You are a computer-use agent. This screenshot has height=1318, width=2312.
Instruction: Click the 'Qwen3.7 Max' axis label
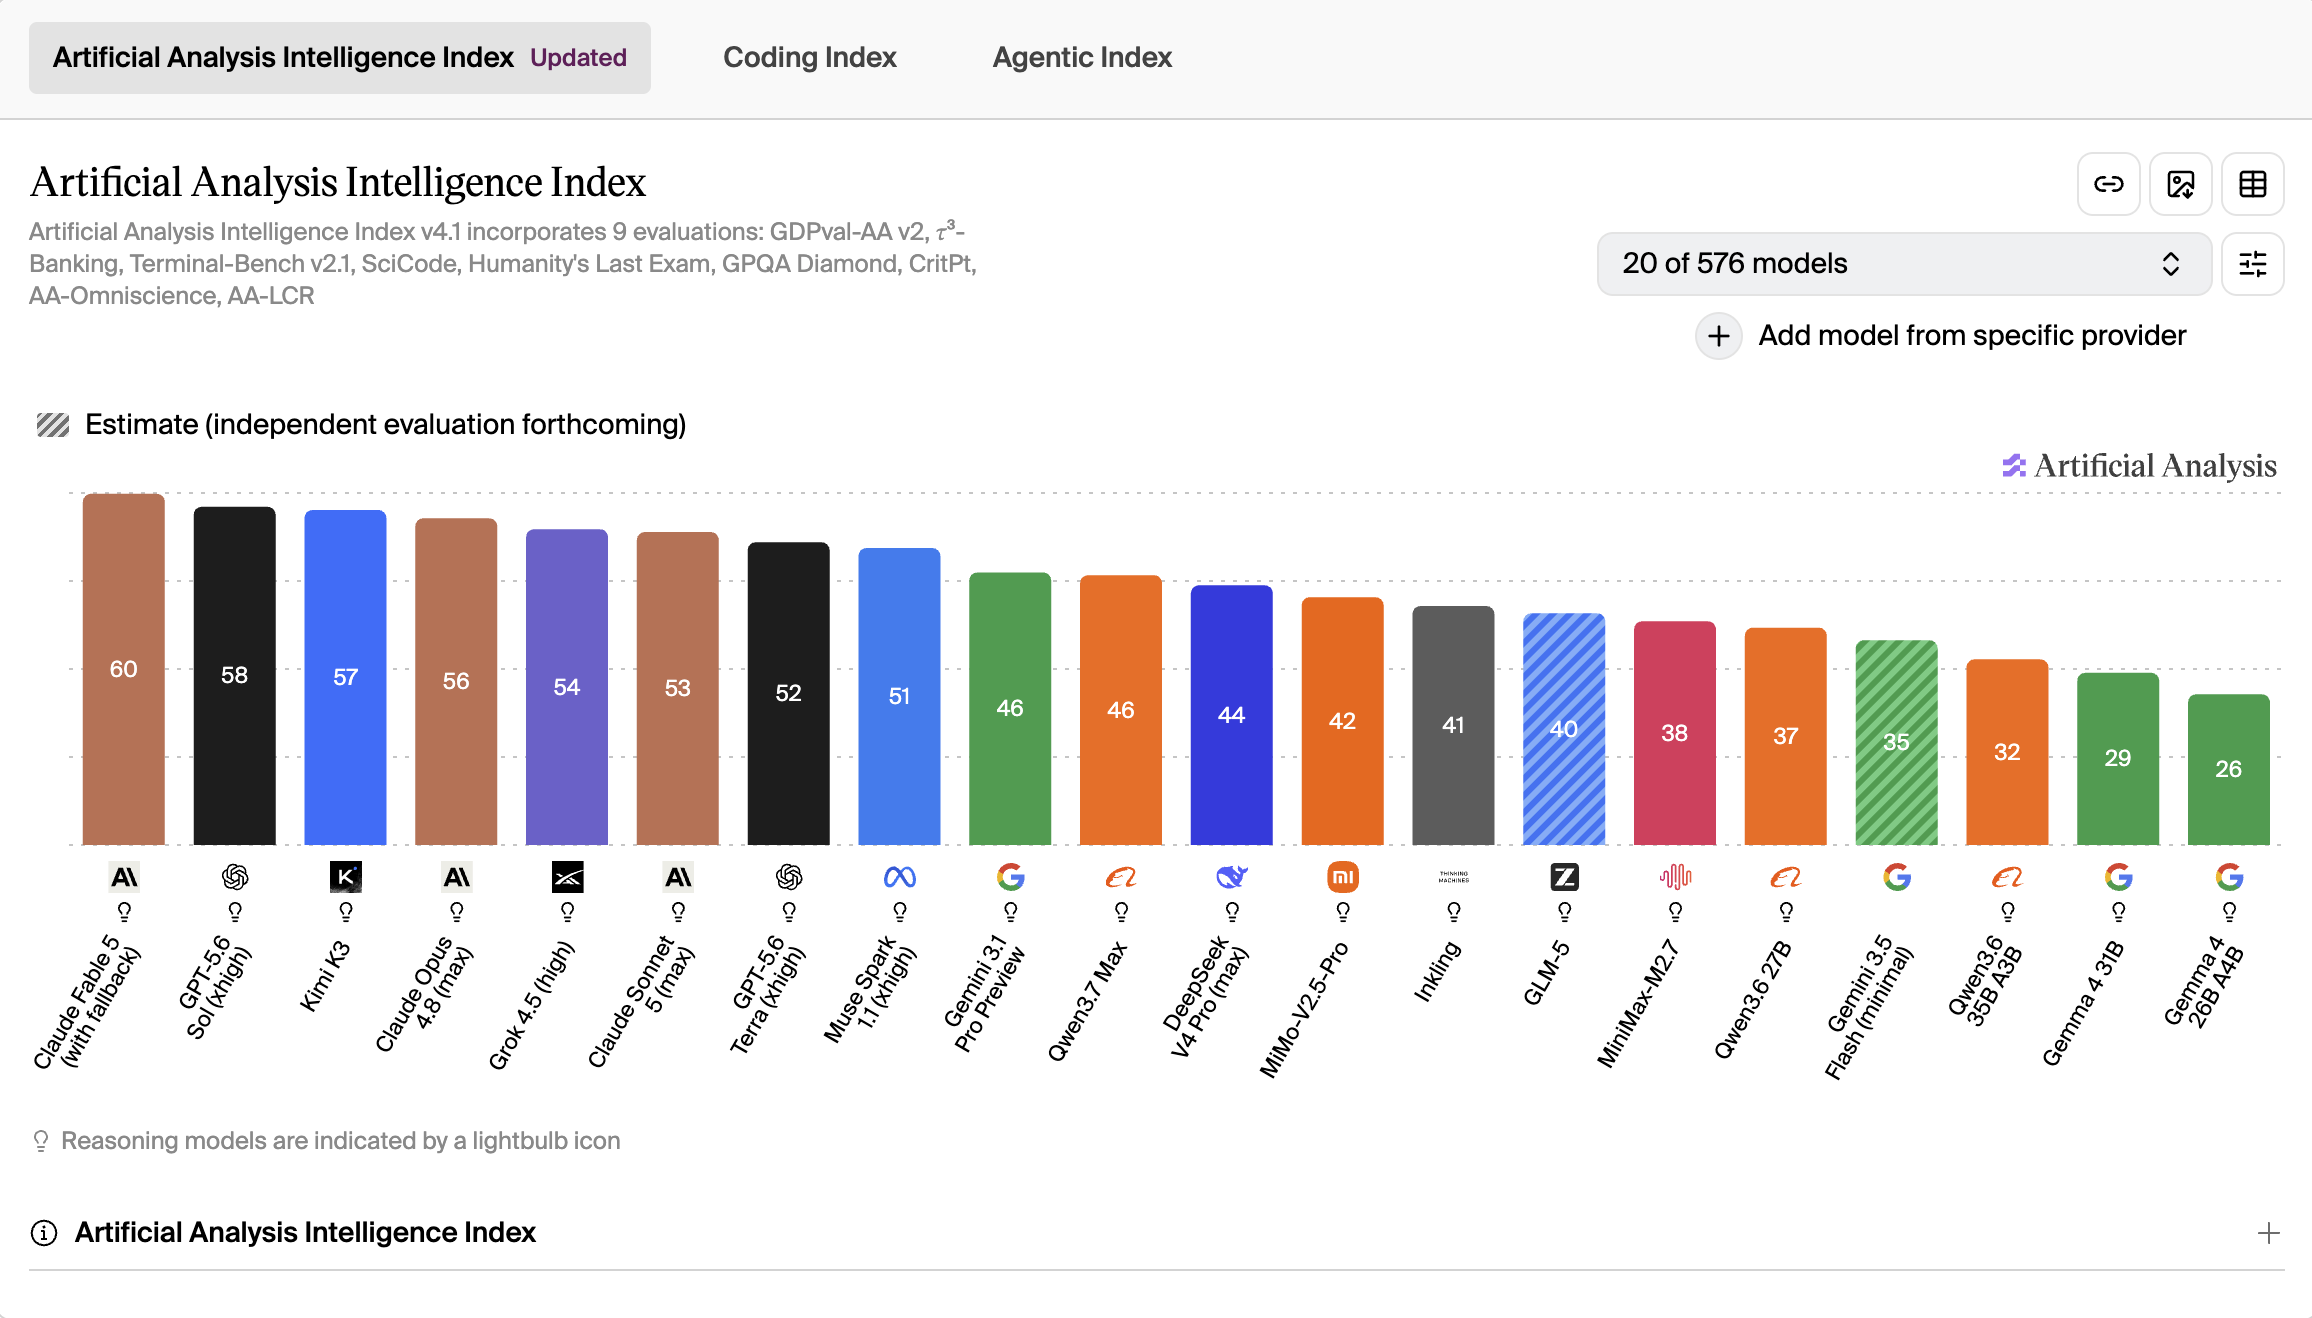pyautogui.click(x=1087, y=1001)
